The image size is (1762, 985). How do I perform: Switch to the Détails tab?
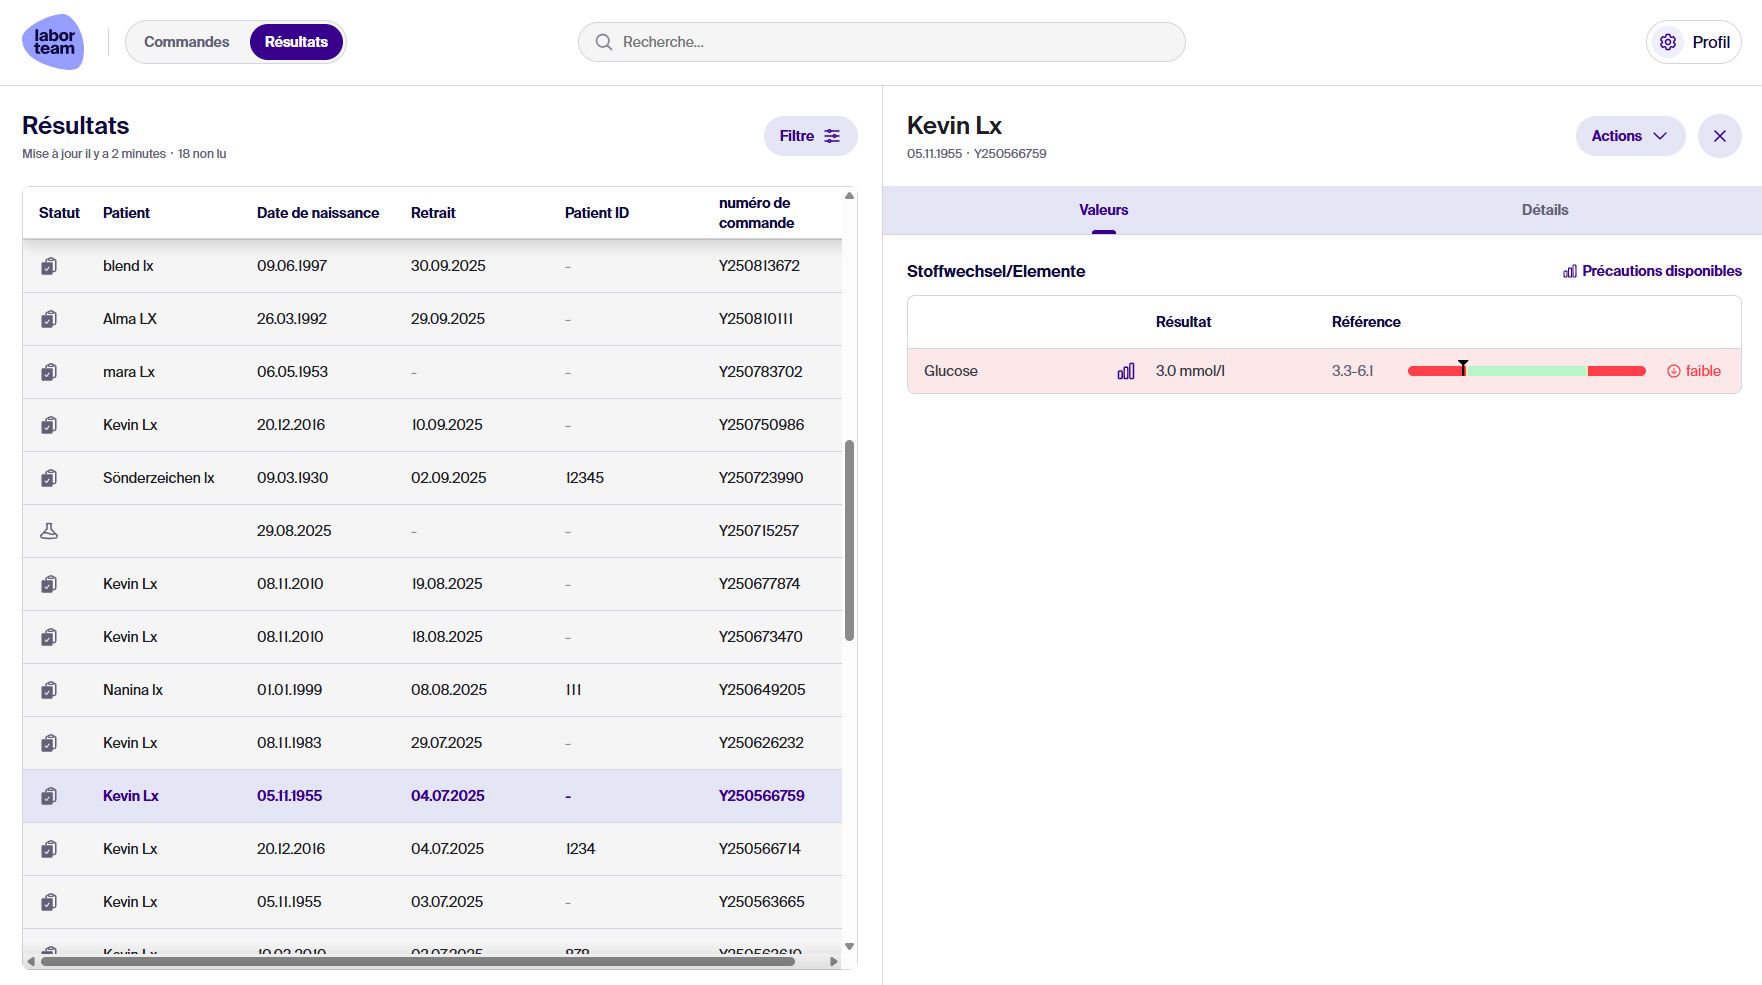[1544, 210]
